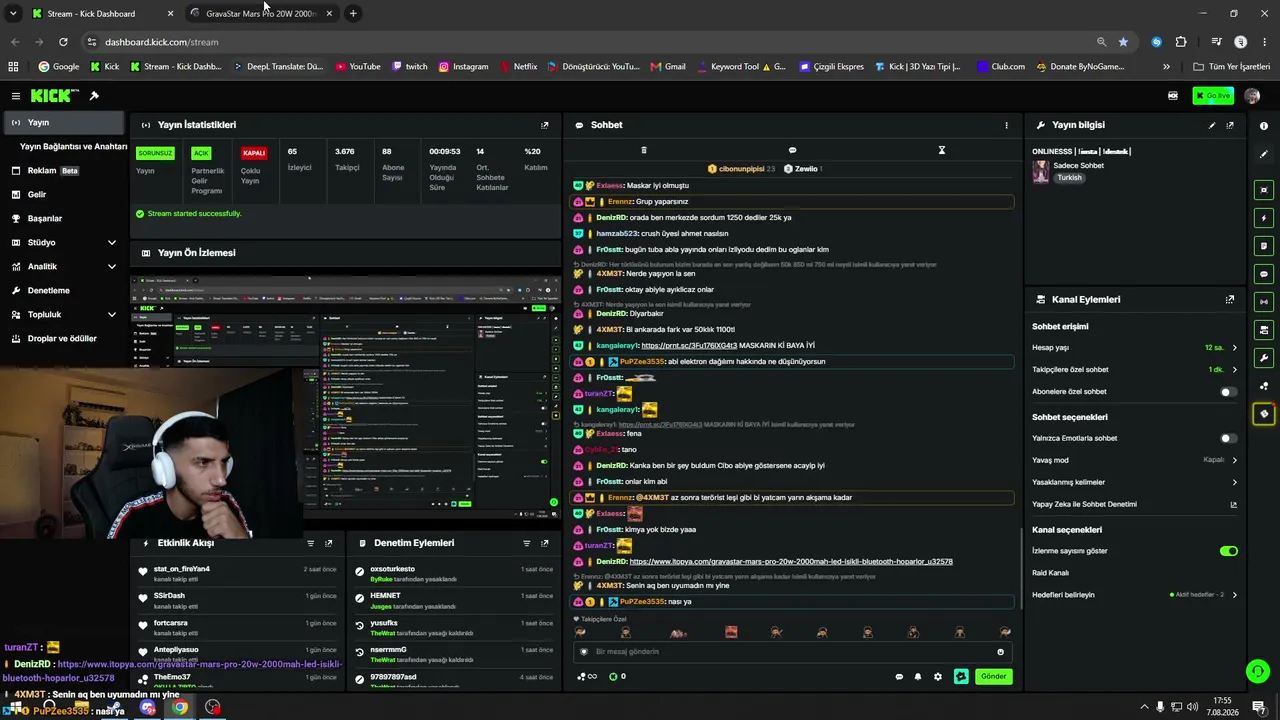The width and height of the screenshot is (1280, 720).
Task: Click the Bir mesaj gönderin message field
Action: coord(792,652)
